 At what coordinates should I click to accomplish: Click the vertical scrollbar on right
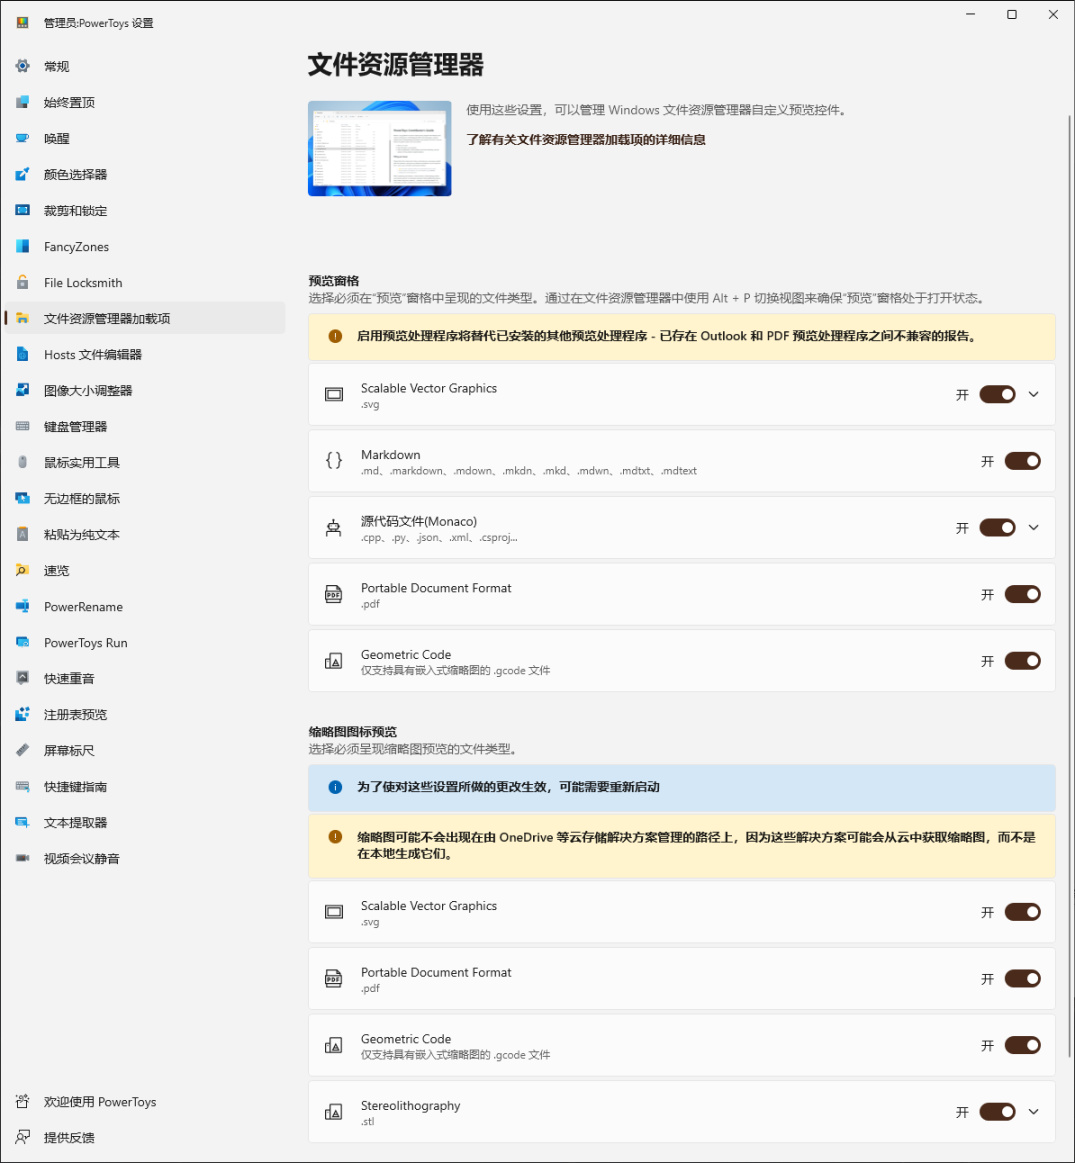pos(1070,586)
